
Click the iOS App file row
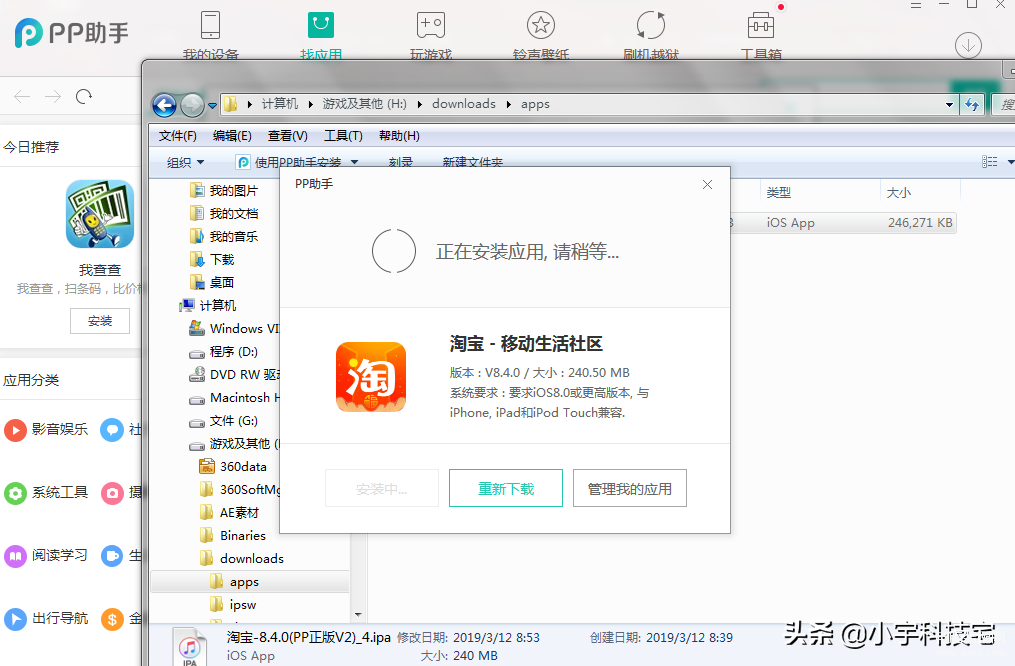[x=843, y=223]
